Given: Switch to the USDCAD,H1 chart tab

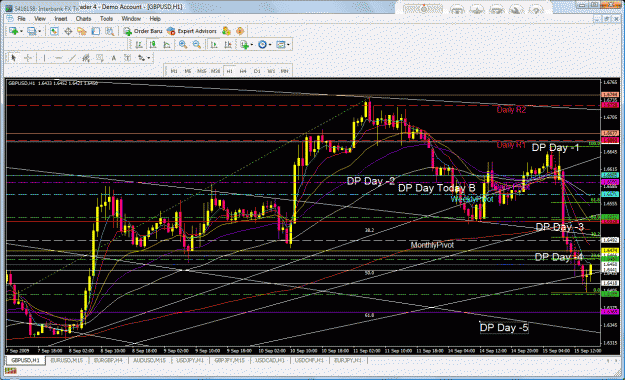Looking at the screenshot, I should [269, 360].
